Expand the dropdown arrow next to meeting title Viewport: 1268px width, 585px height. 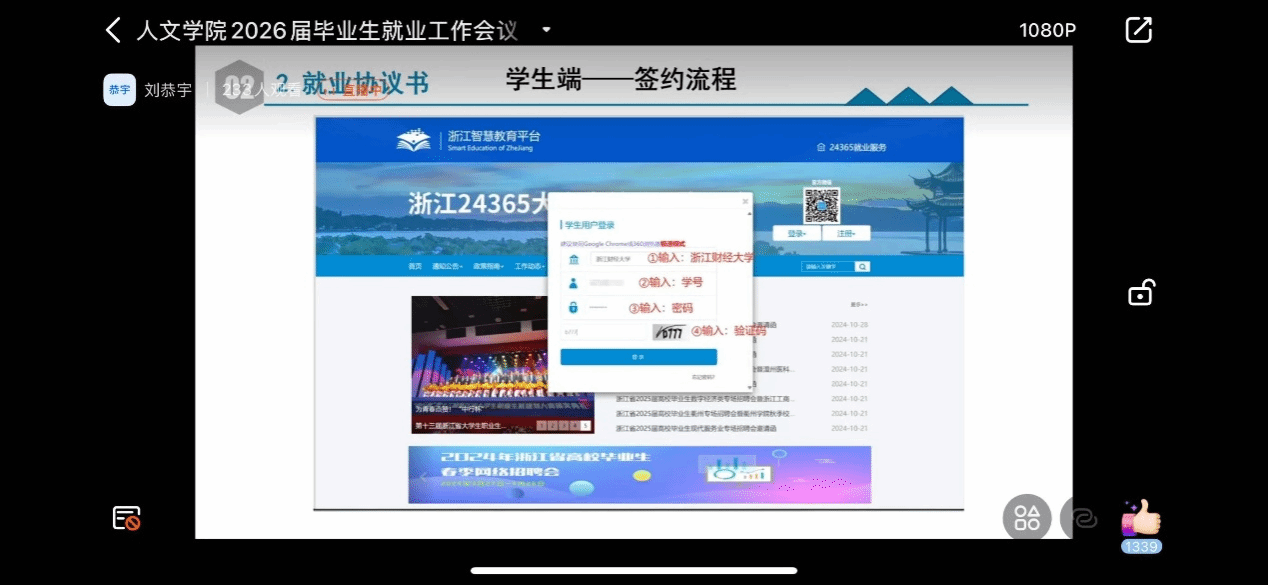(x=546, y=30)
